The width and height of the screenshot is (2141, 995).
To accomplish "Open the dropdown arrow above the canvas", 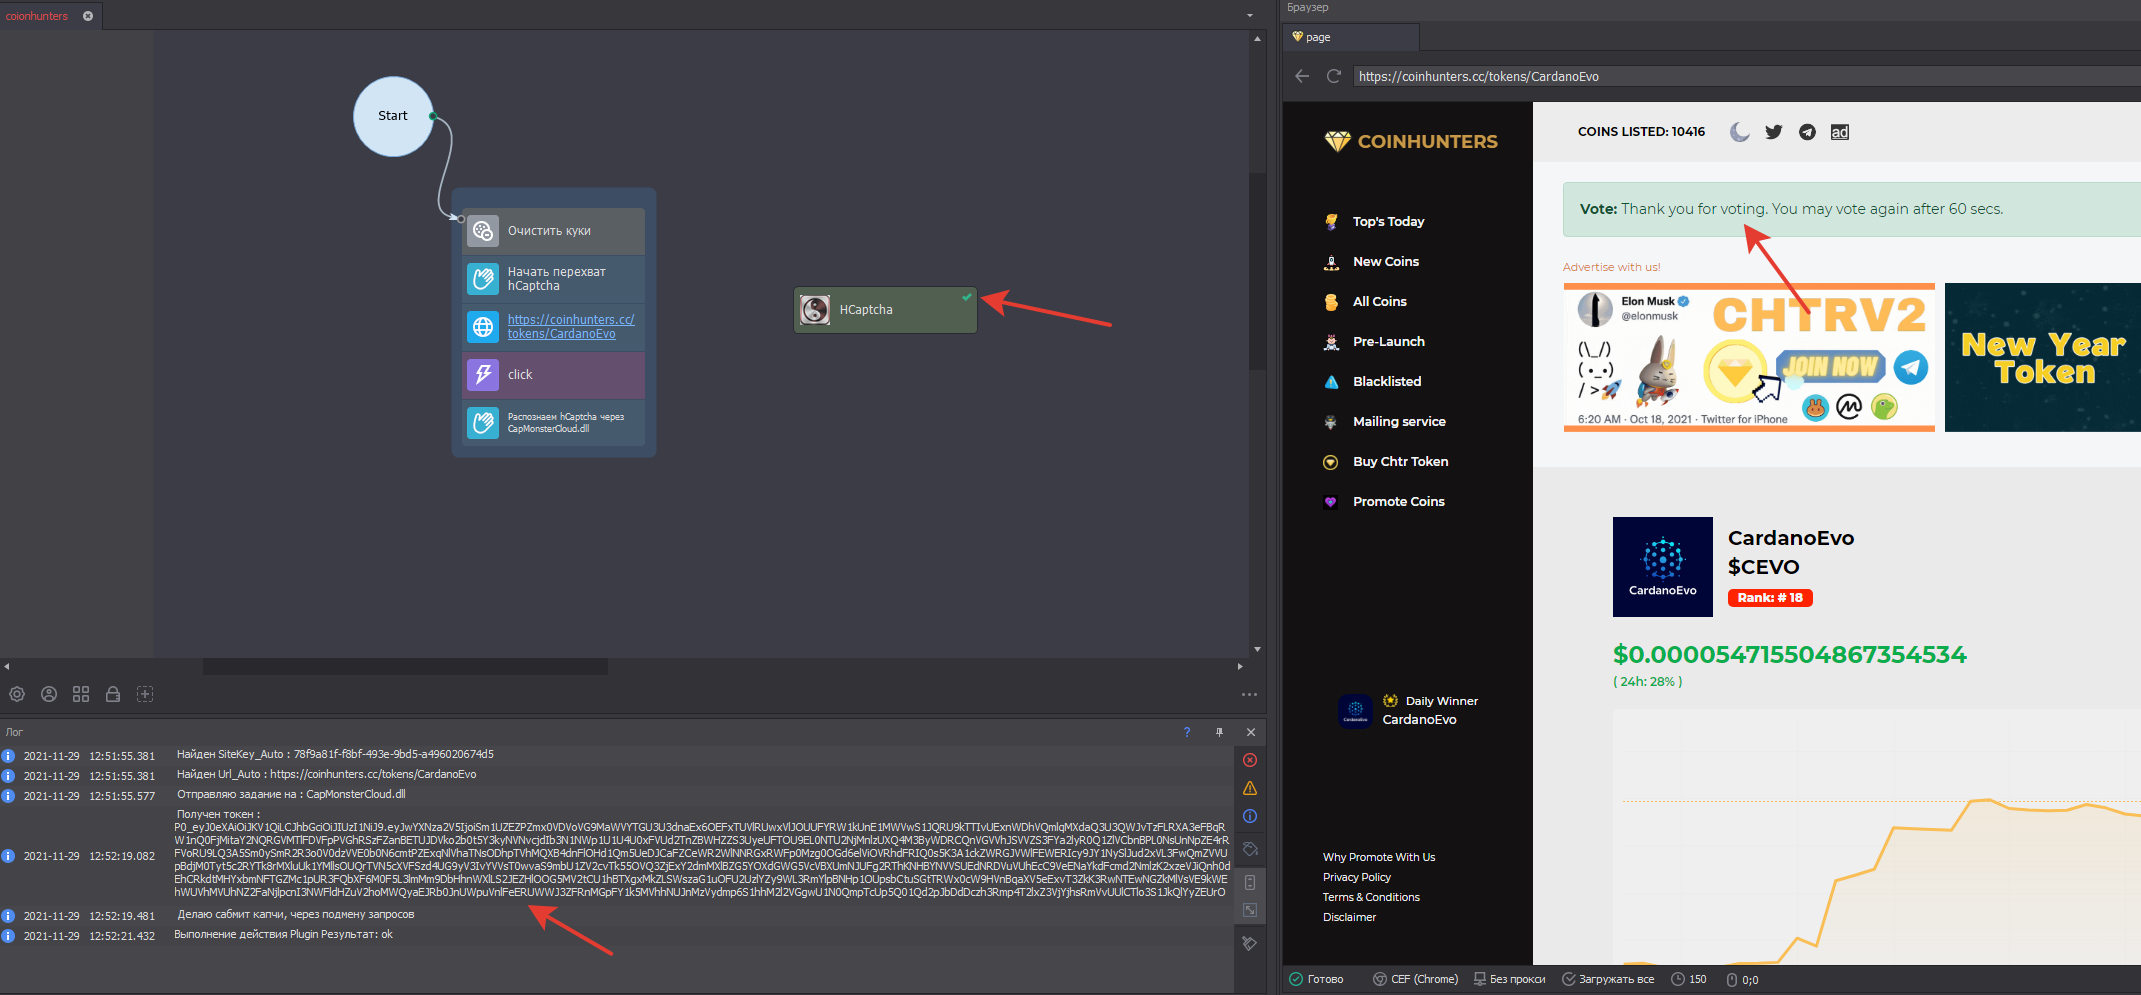I will click(x=1249, y=16).
